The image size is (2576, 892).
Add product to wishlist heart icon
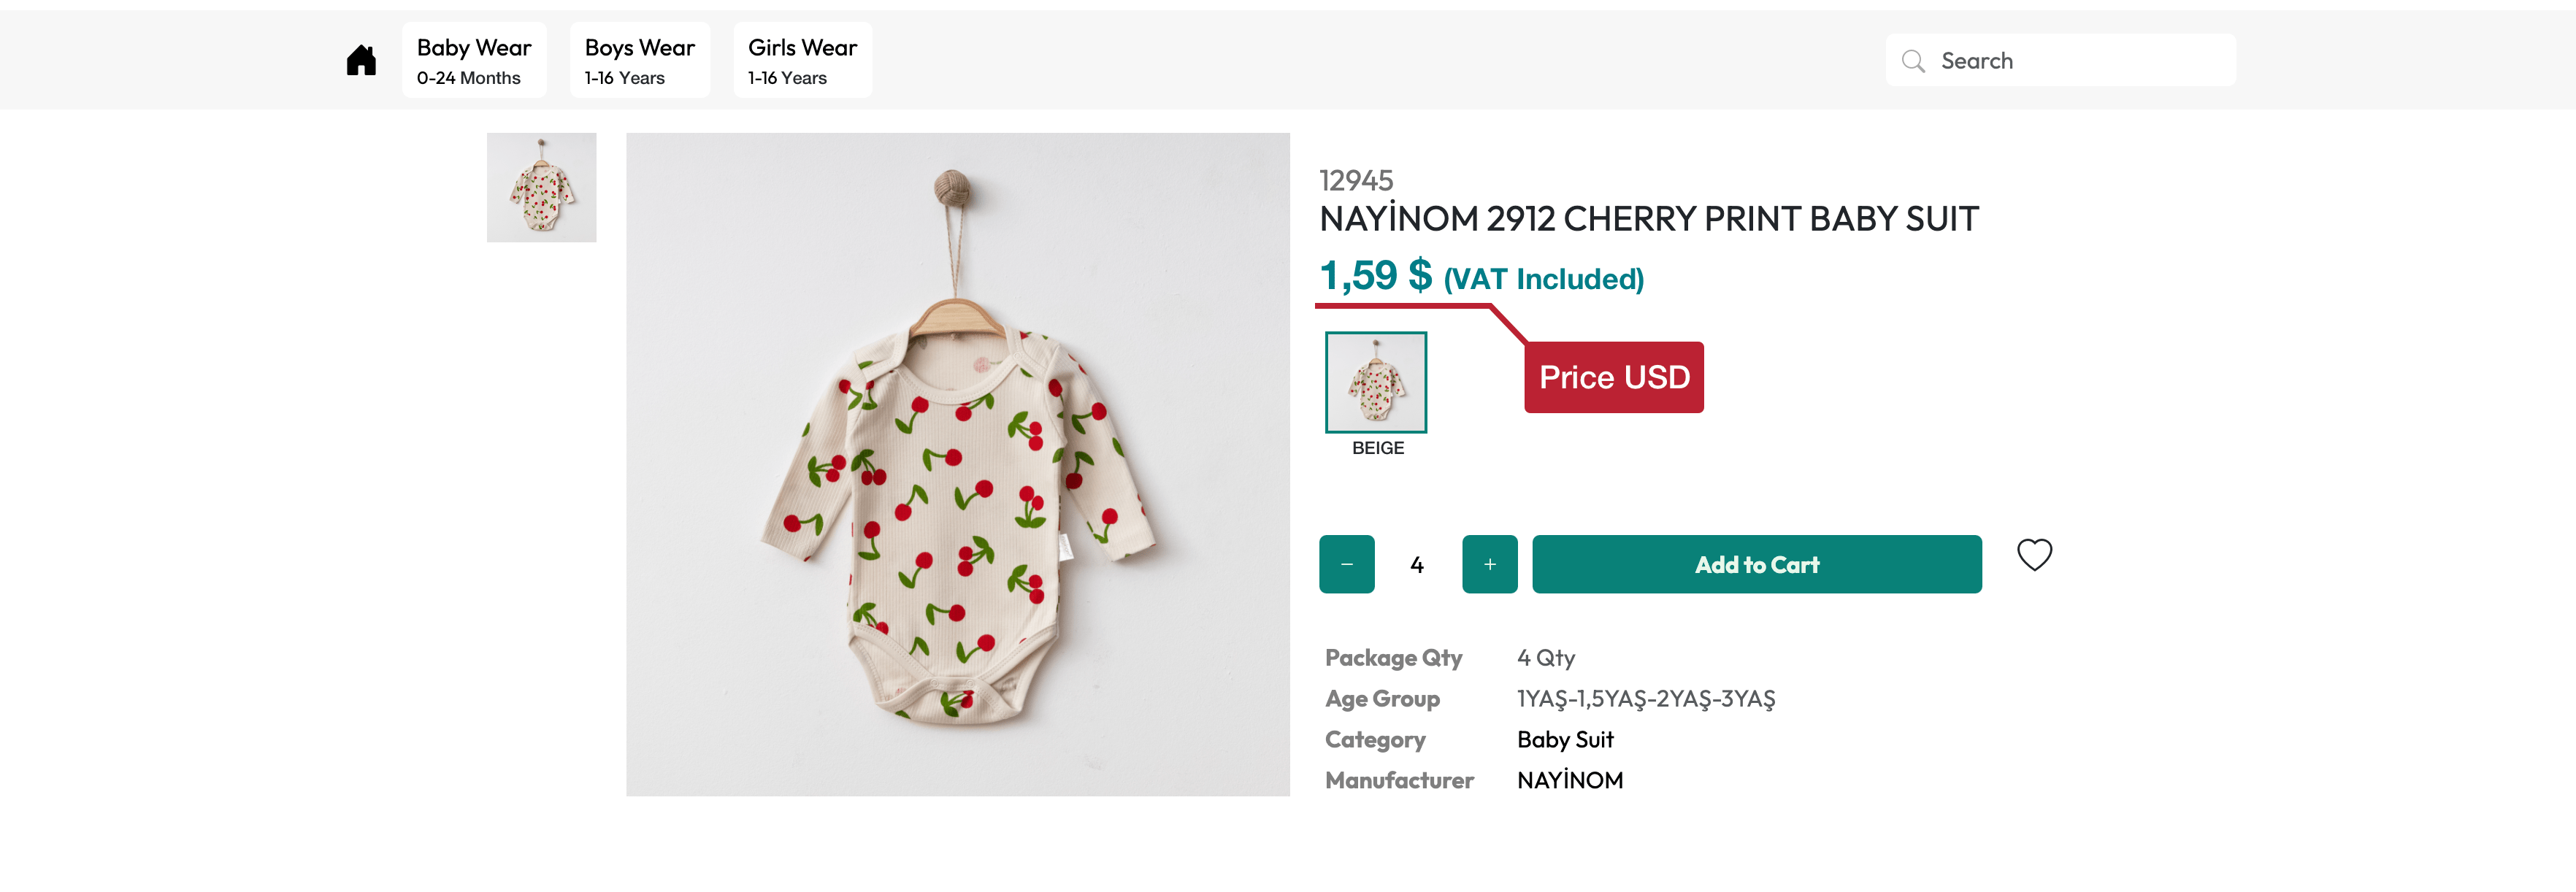coord(2033,555)
